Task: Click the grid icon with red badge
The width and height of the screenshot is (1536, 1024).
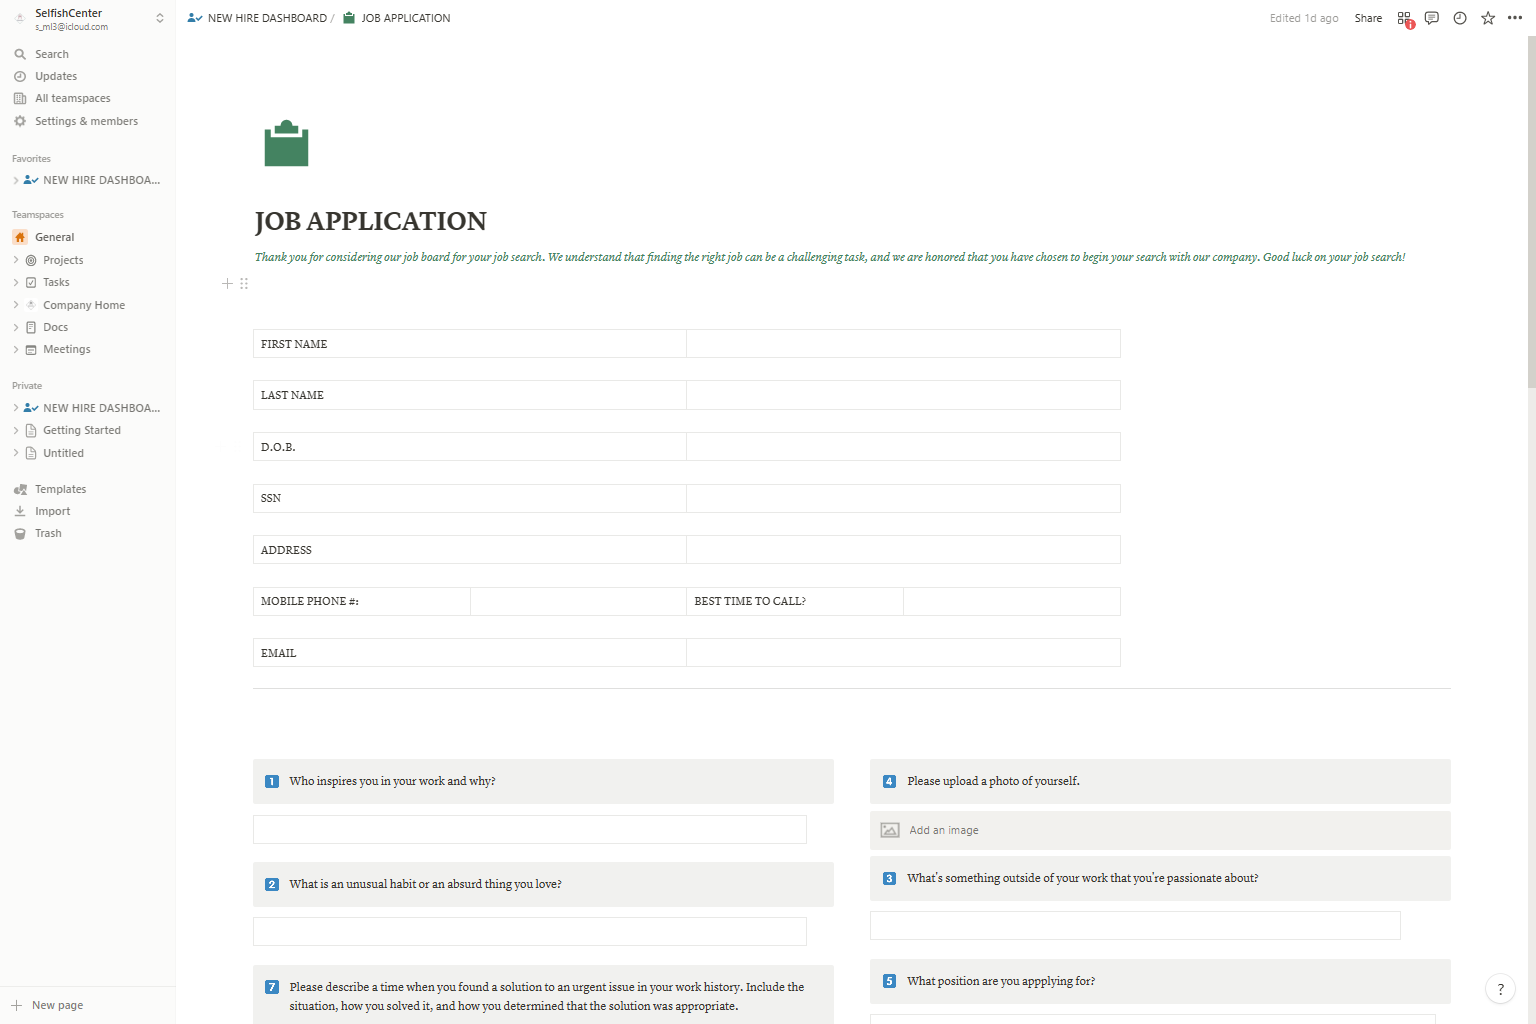Action: 1405,19
